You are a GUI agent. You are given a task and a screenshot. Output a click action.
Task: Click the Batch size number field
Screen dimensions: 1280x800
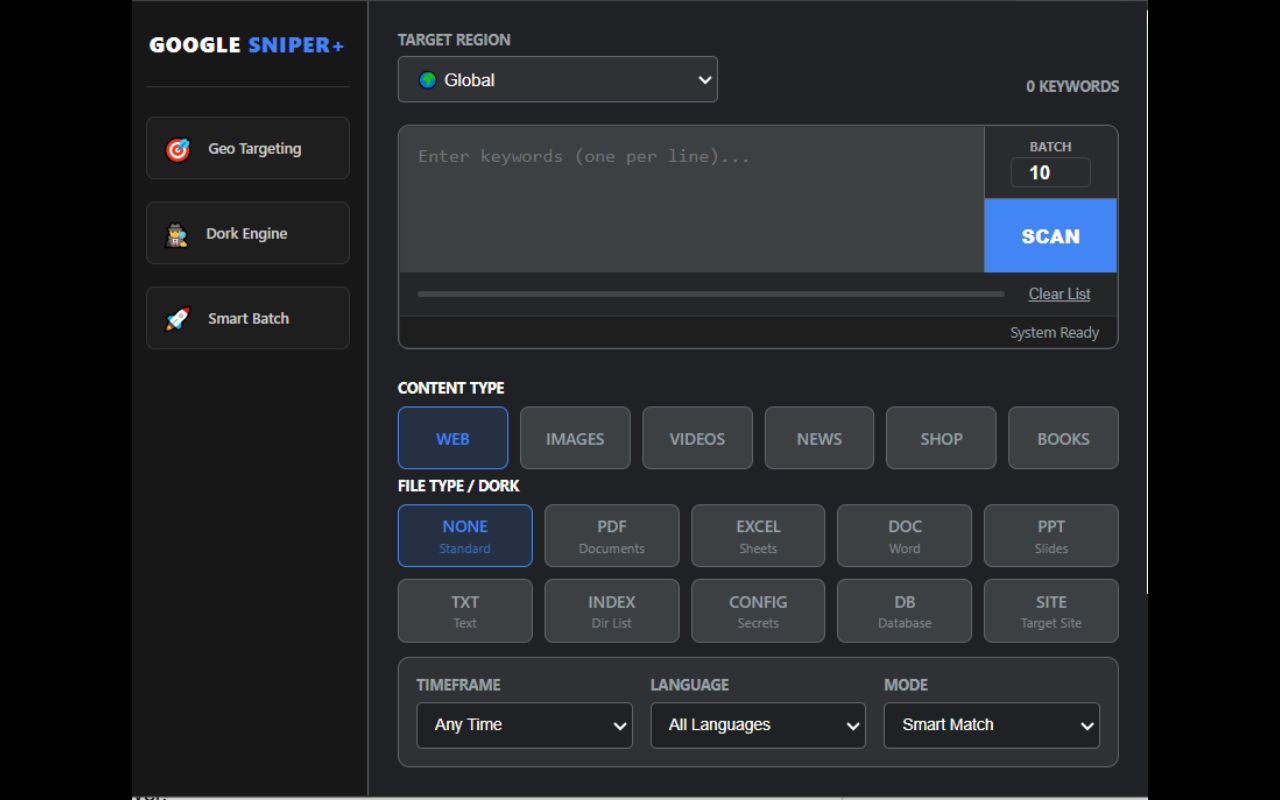click(x=1050, y=173)
